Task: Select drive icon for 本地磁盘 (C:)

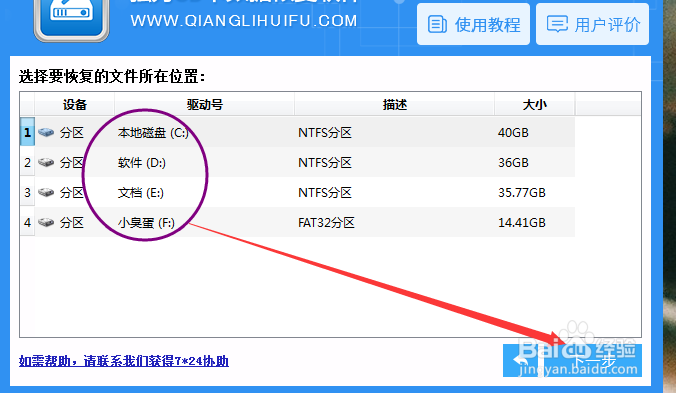Action: (x=46, y=132)
